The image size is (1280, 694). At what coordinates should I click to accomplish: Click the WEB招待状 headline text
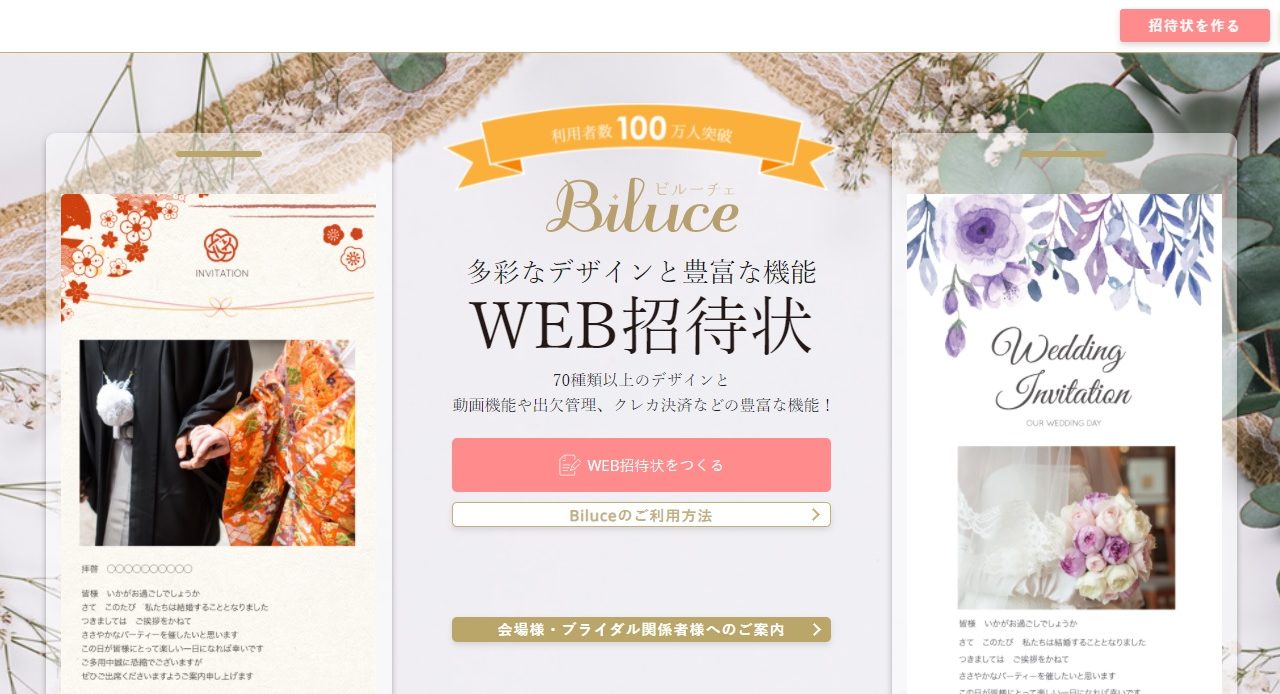[641, 324]
